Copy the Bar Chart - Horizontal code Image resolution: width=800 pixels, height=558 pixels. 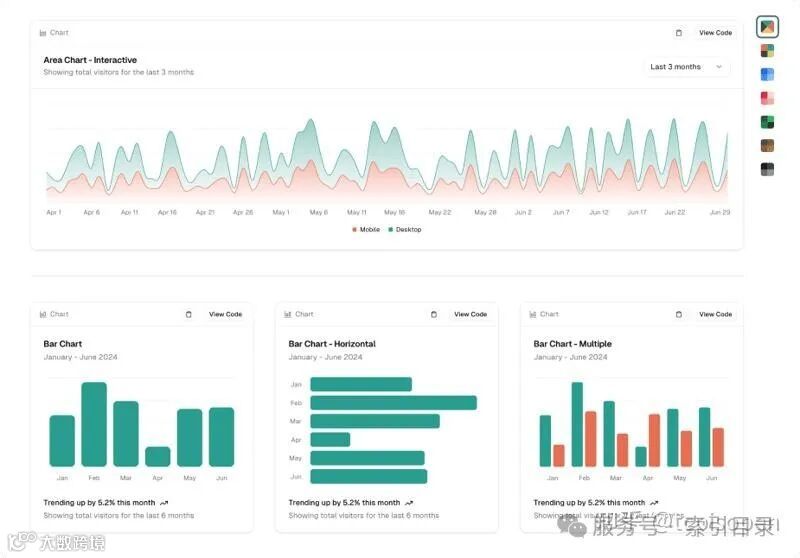point(434,314)
